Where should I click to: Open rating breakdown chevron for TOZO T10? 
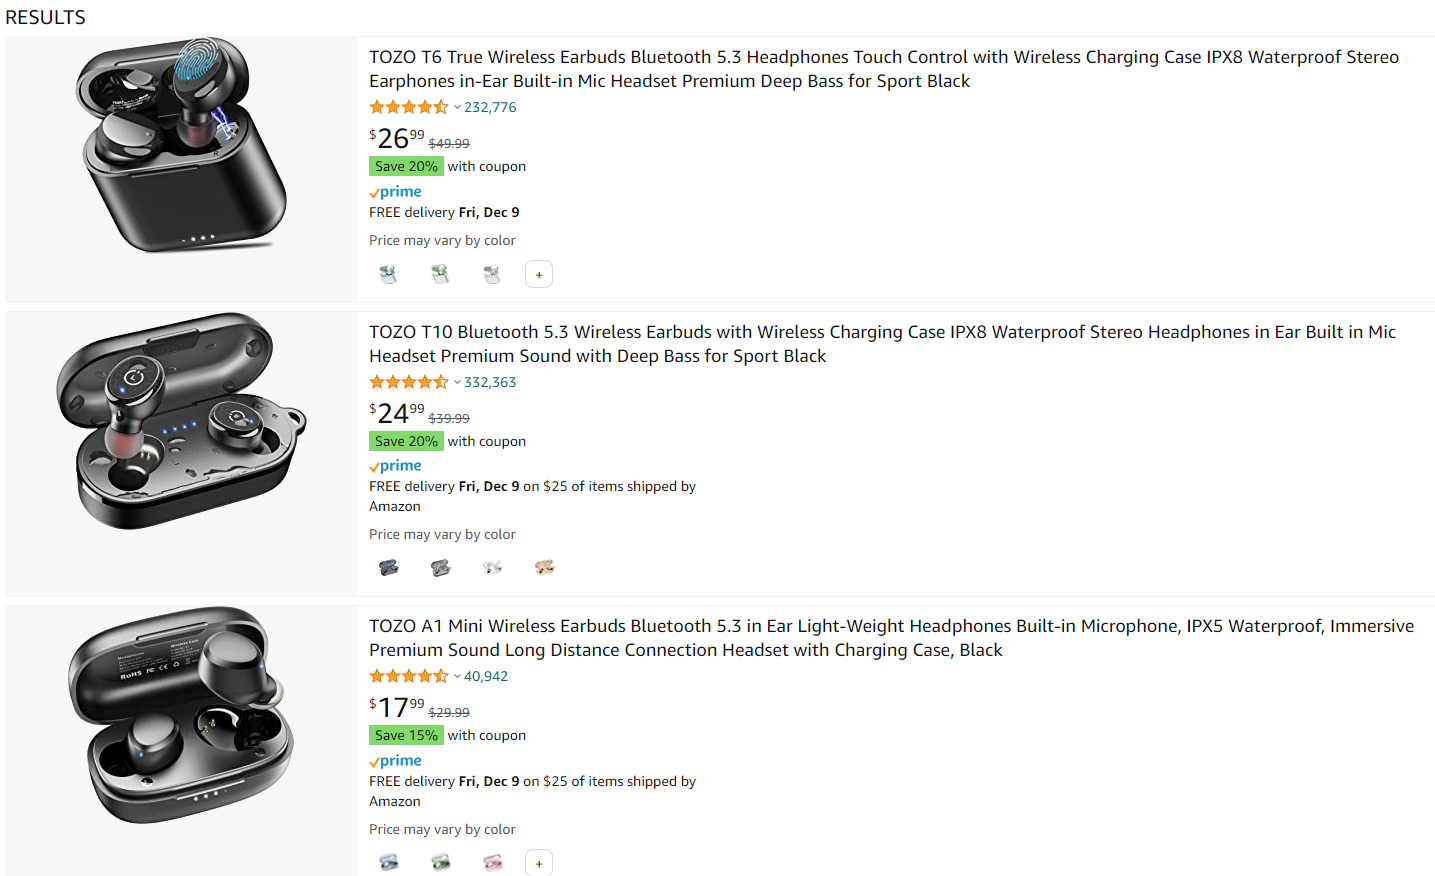pyautogui.click(x=457, y=382)
